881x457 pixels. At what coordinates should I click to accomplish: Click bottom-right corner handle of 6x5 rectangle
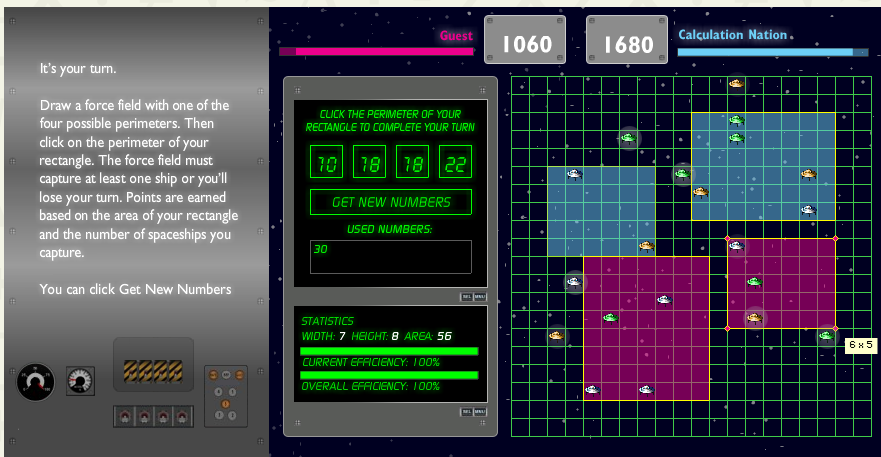tap(835, 328)
